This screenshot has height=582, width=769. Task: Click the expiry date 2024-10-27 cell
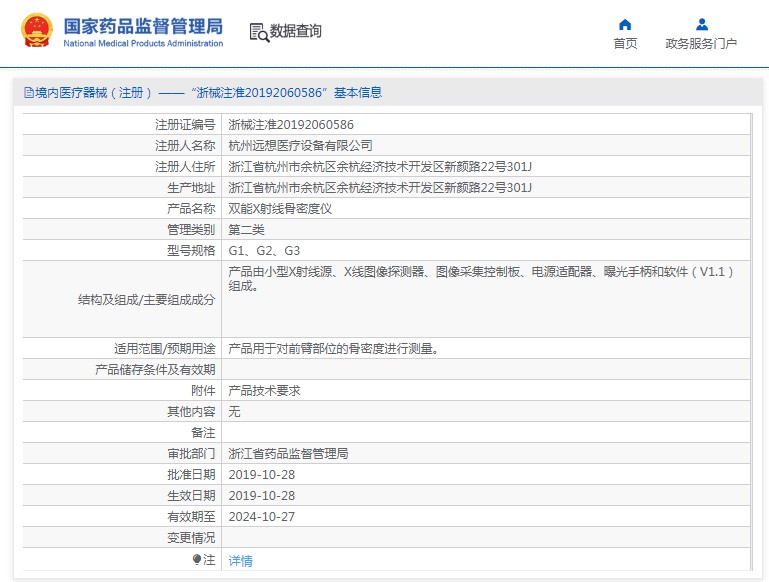pyautogui.click(x=262, y=517)
